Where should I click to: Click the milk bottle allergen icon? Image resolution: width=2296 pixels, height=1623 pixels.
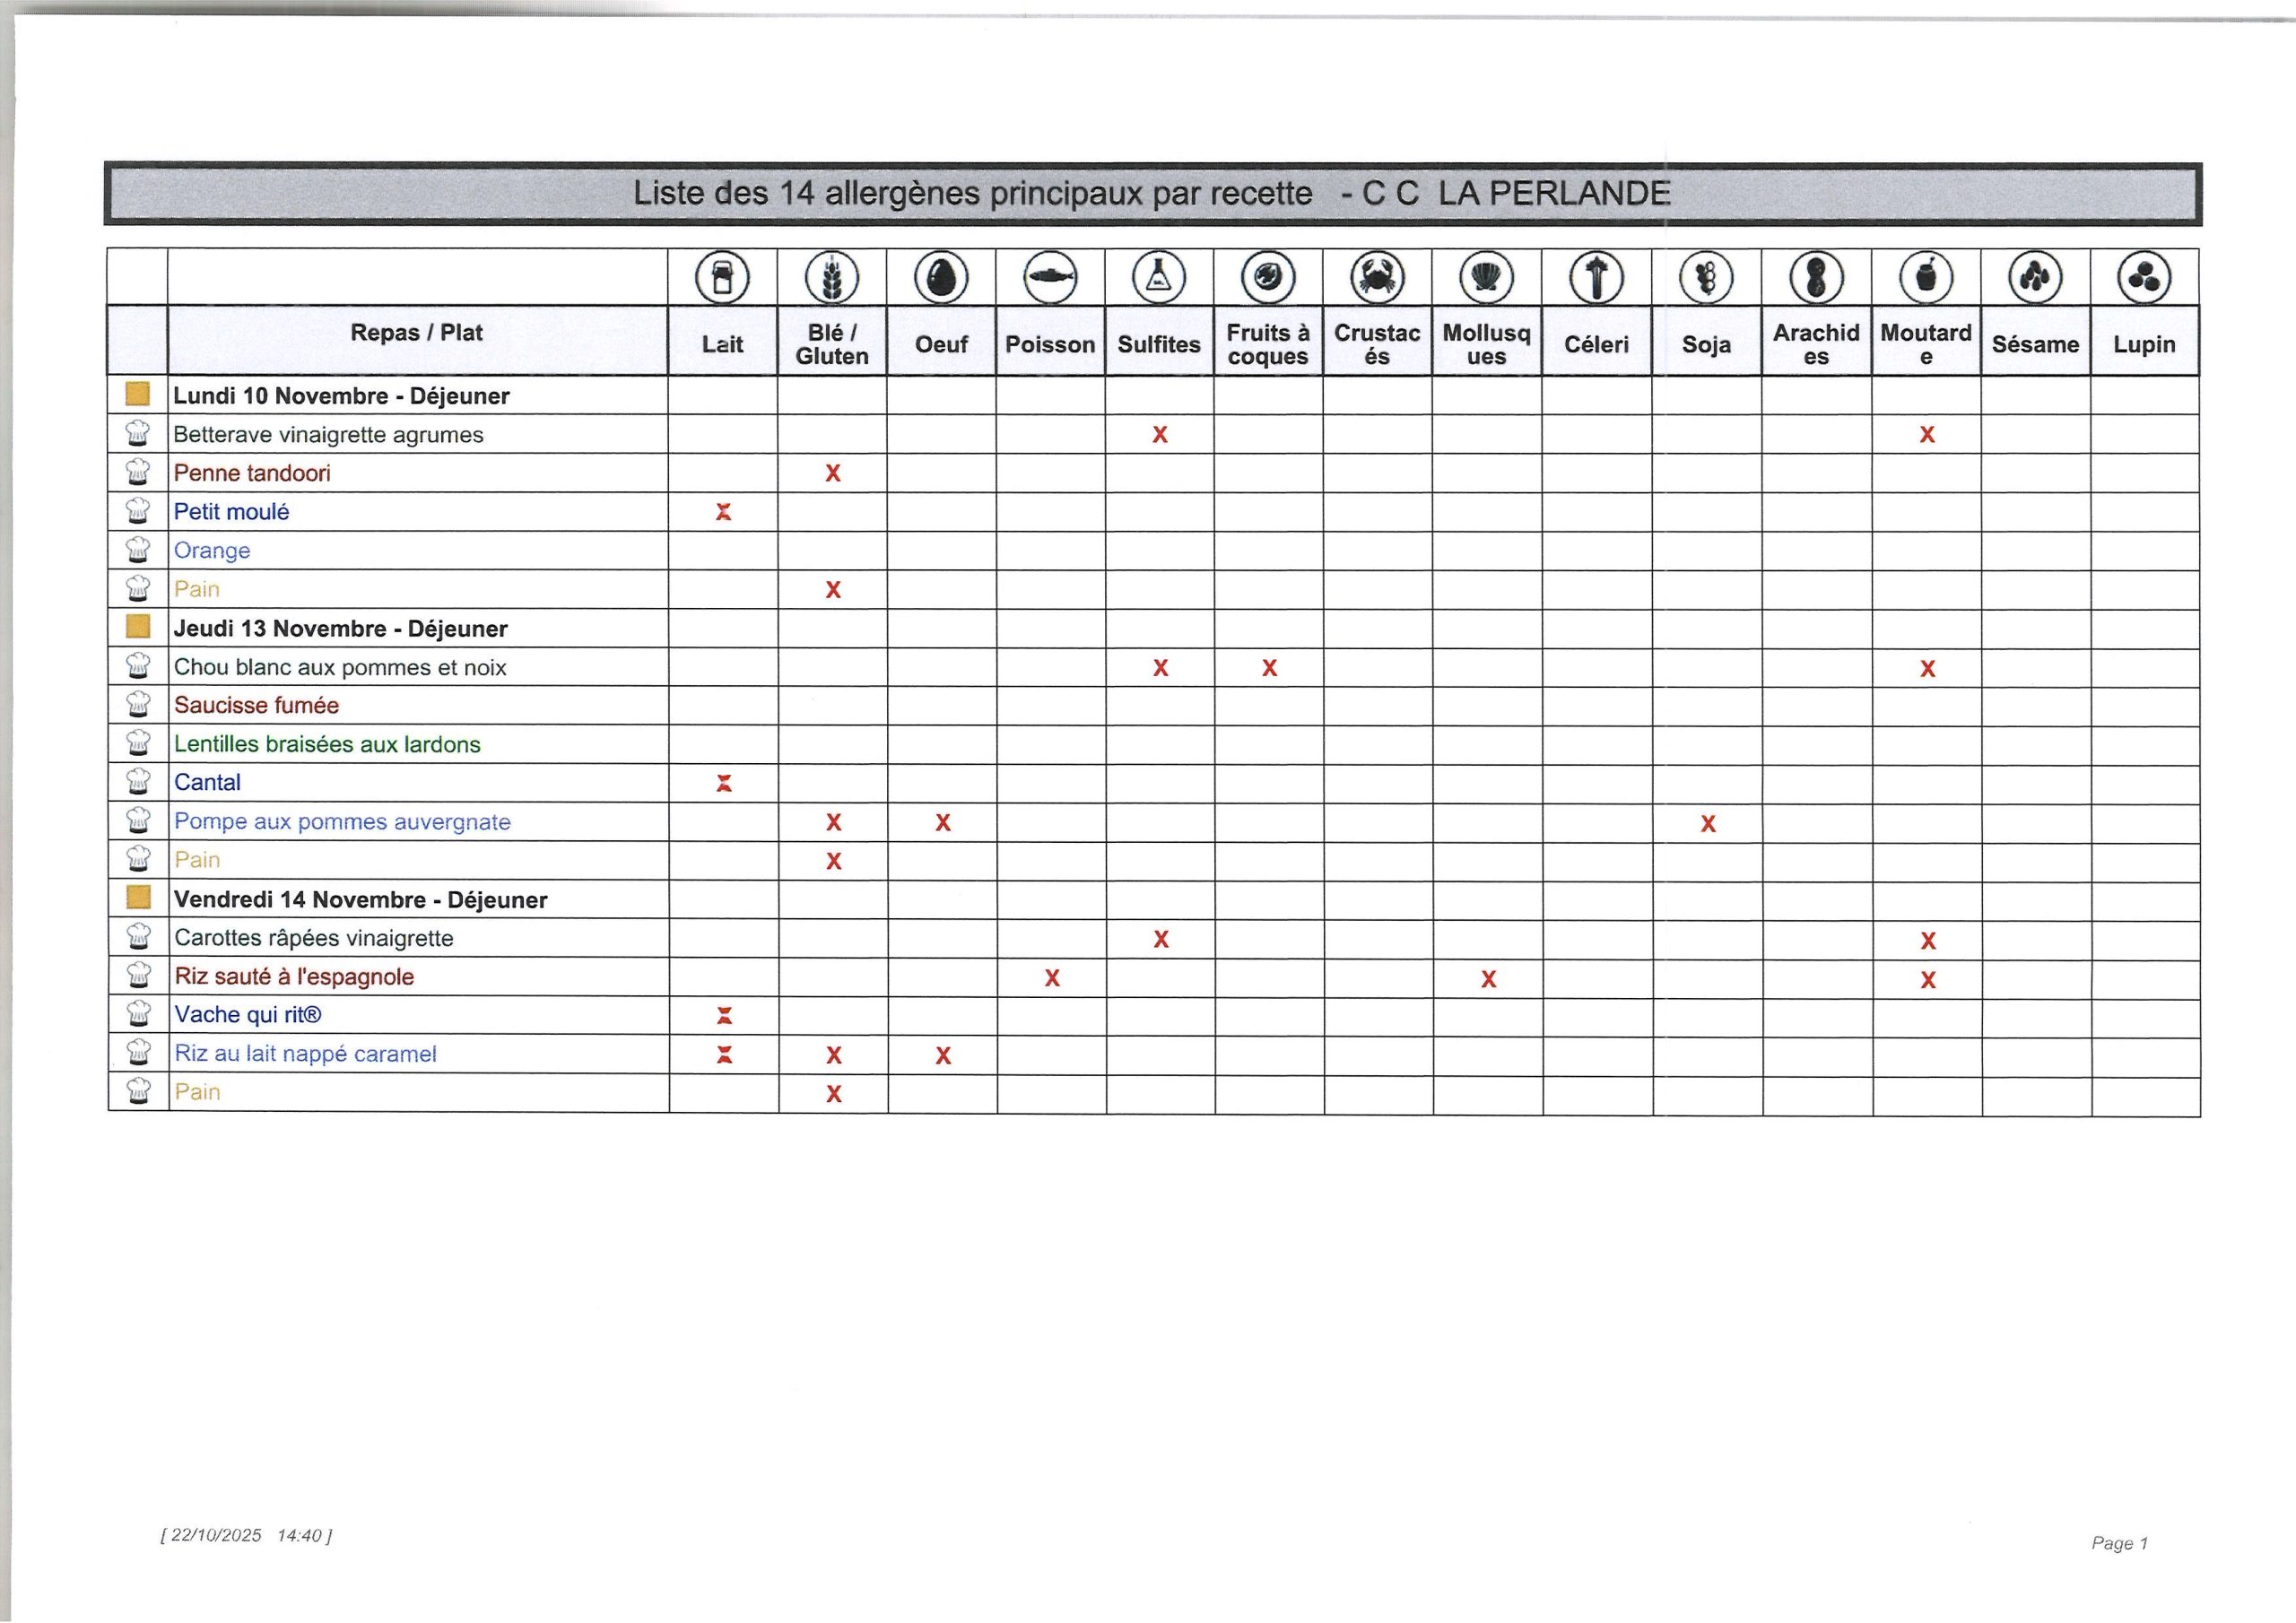click(722, 277)
